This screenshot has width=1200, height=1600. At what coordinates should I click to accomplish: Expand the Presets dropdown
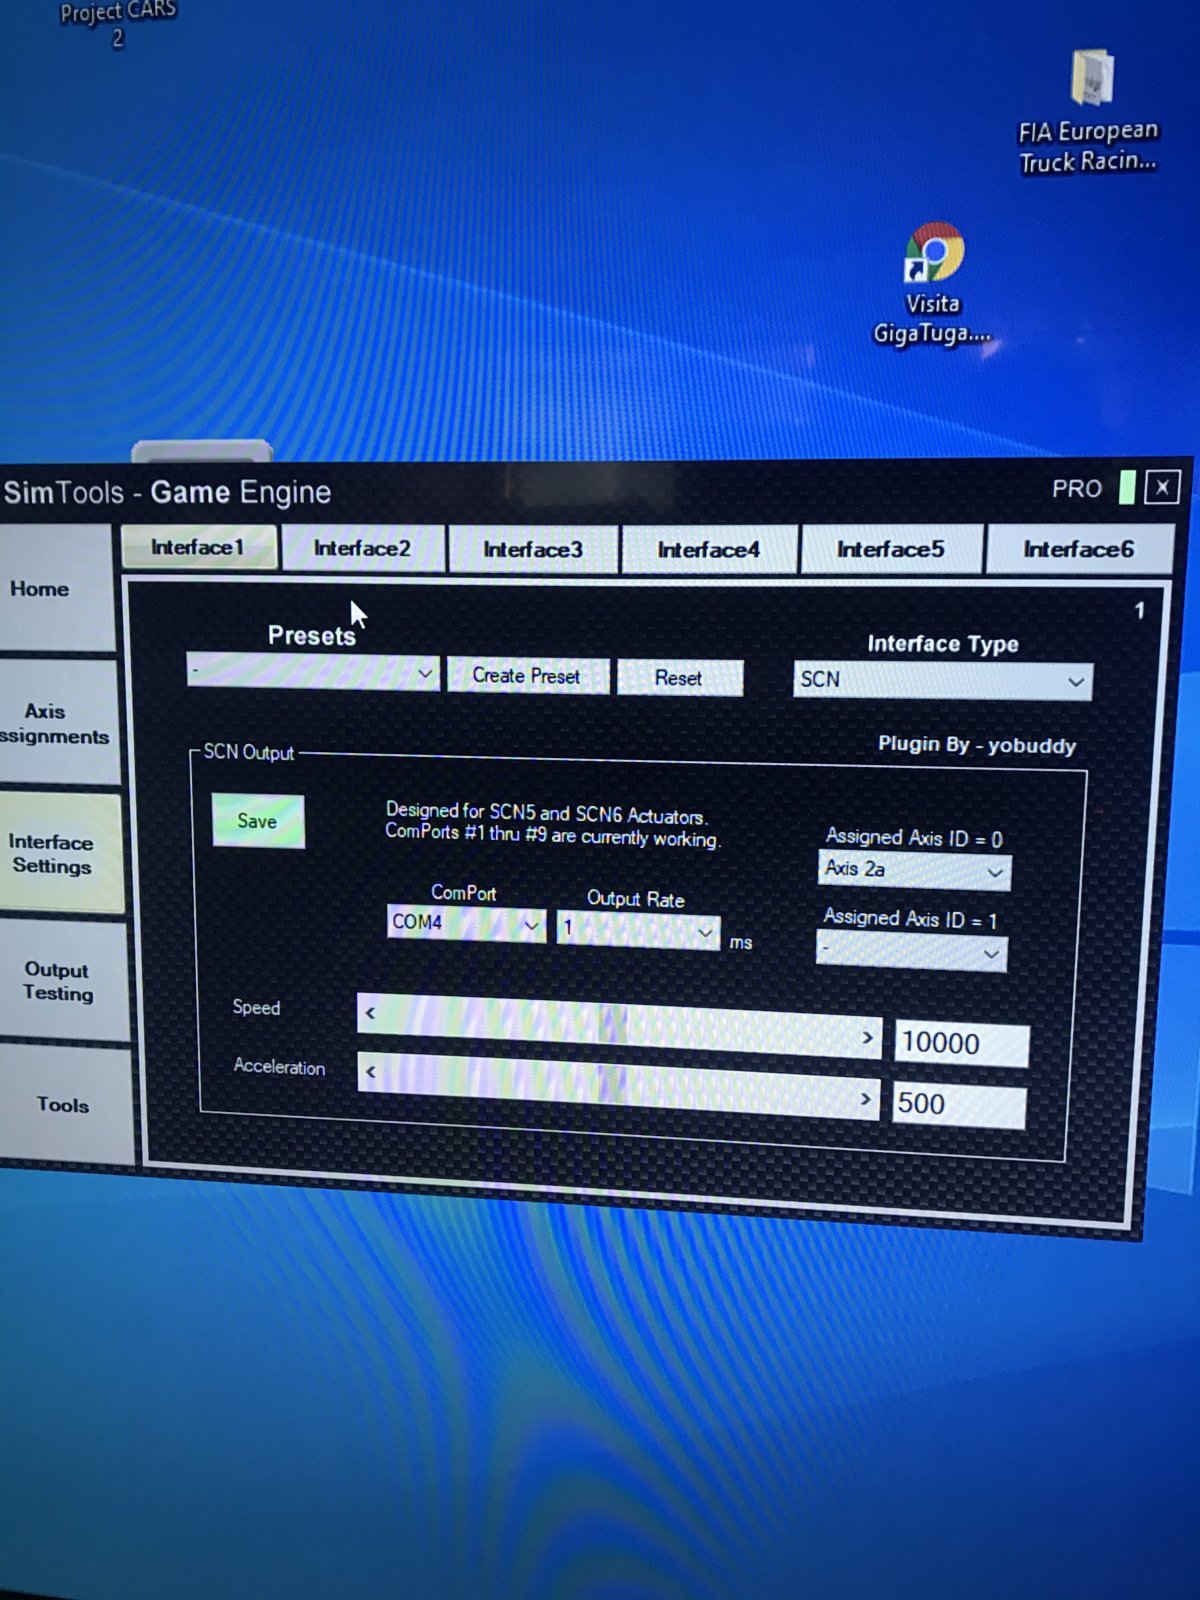coord(312,672)
